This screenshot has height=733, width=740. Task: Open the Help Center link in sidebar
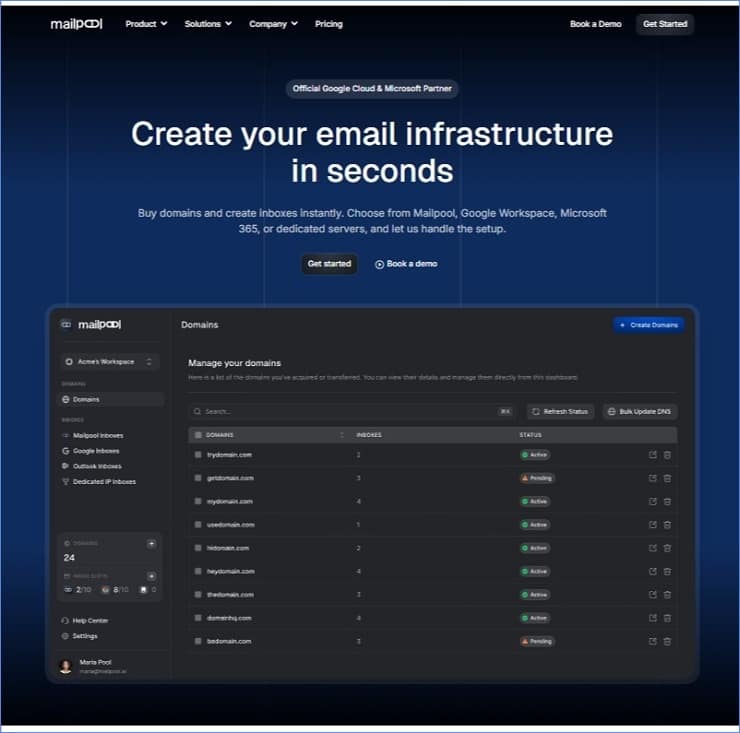tap(90, 620)
